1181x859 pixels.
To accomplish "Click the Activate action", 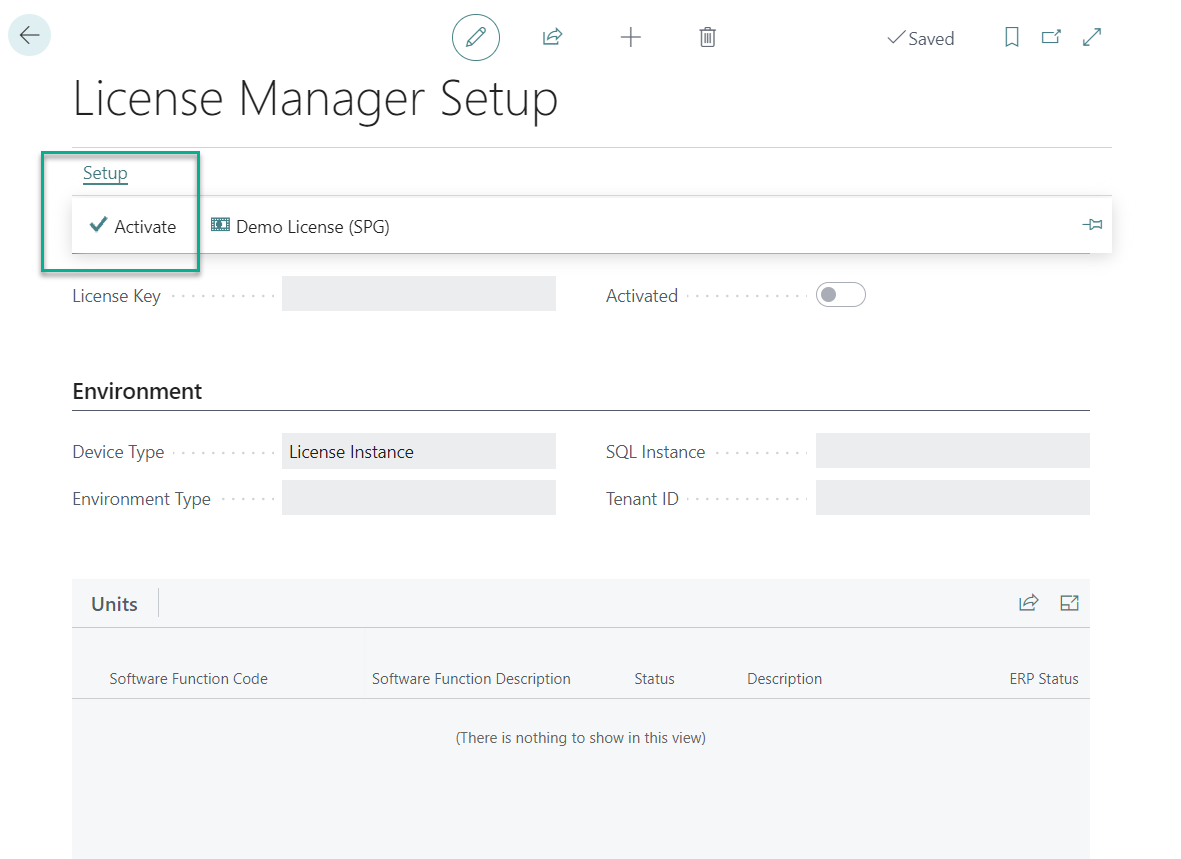I will [133, 227].
